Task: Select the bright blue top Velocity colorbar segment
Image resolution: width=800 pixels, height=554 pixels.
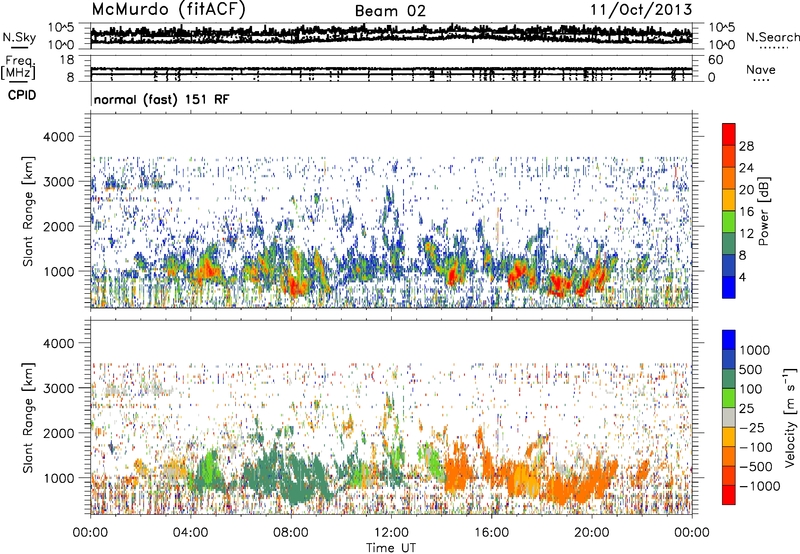Action: point(729,340)
